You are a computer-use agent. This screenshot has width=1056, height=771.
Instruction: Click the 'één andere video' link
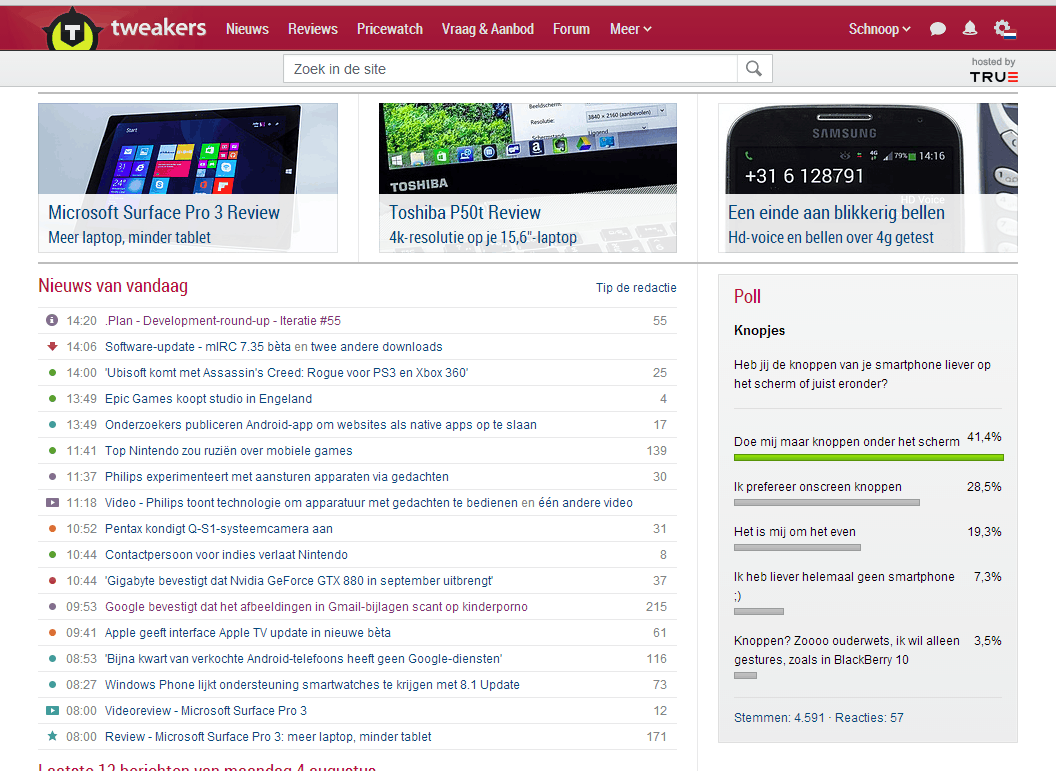pyautogui.click(x=585, y=502)
